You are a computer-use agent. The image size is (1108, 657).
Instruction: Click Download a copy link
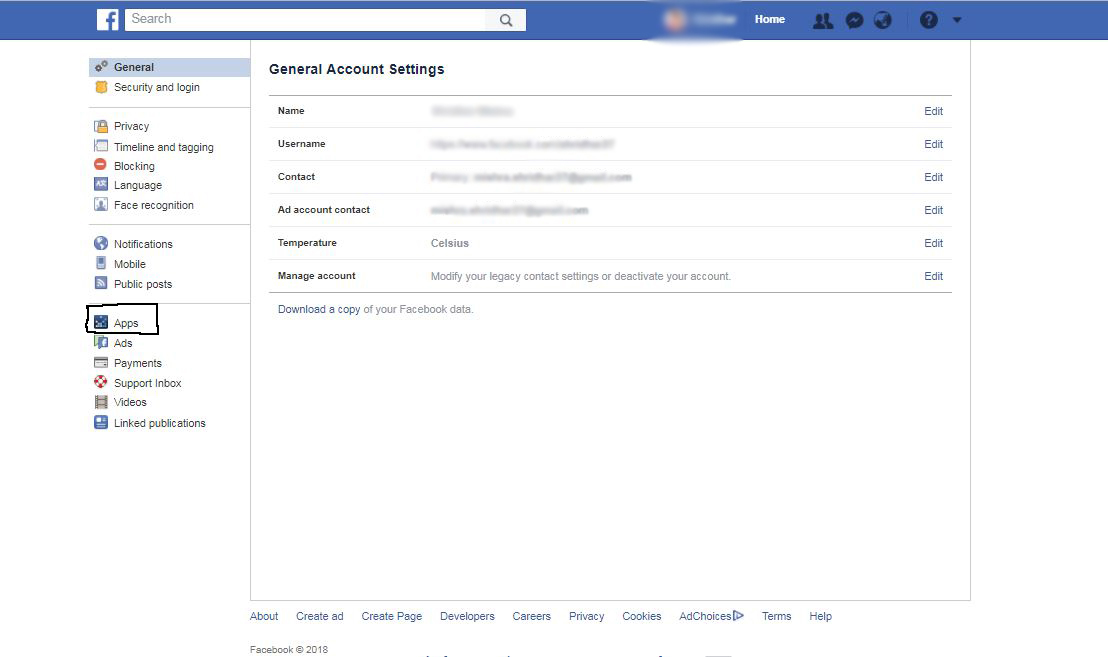coord(319,309)
